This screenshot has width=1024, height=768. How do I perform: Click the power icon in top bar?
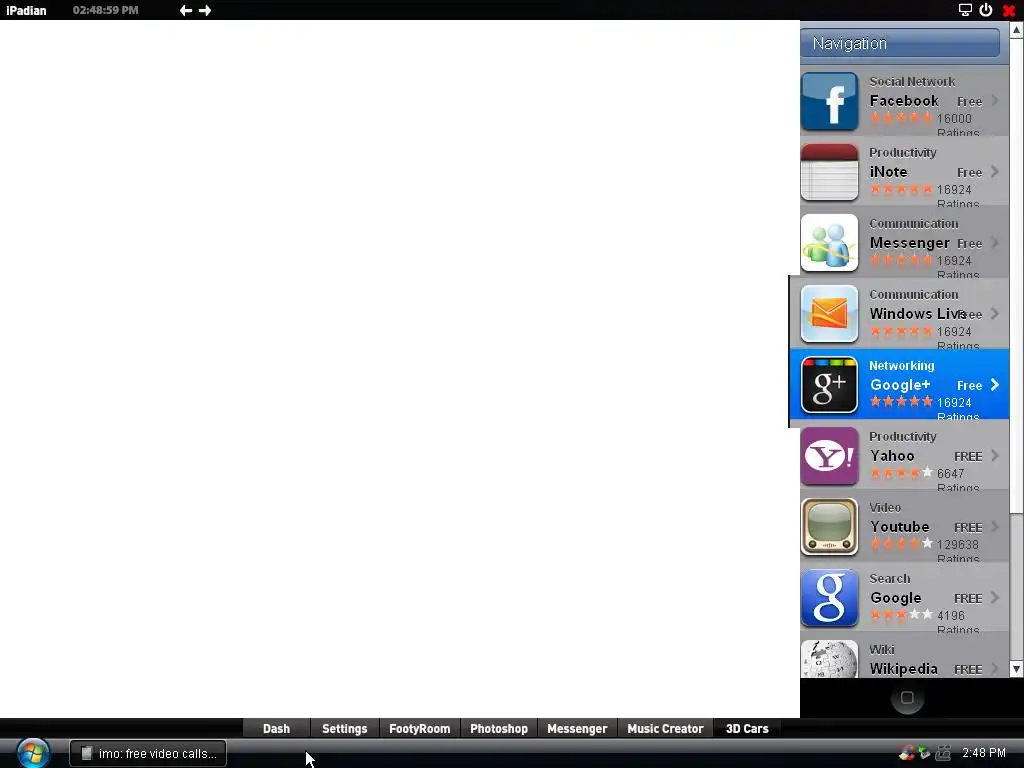coord(986,10)
